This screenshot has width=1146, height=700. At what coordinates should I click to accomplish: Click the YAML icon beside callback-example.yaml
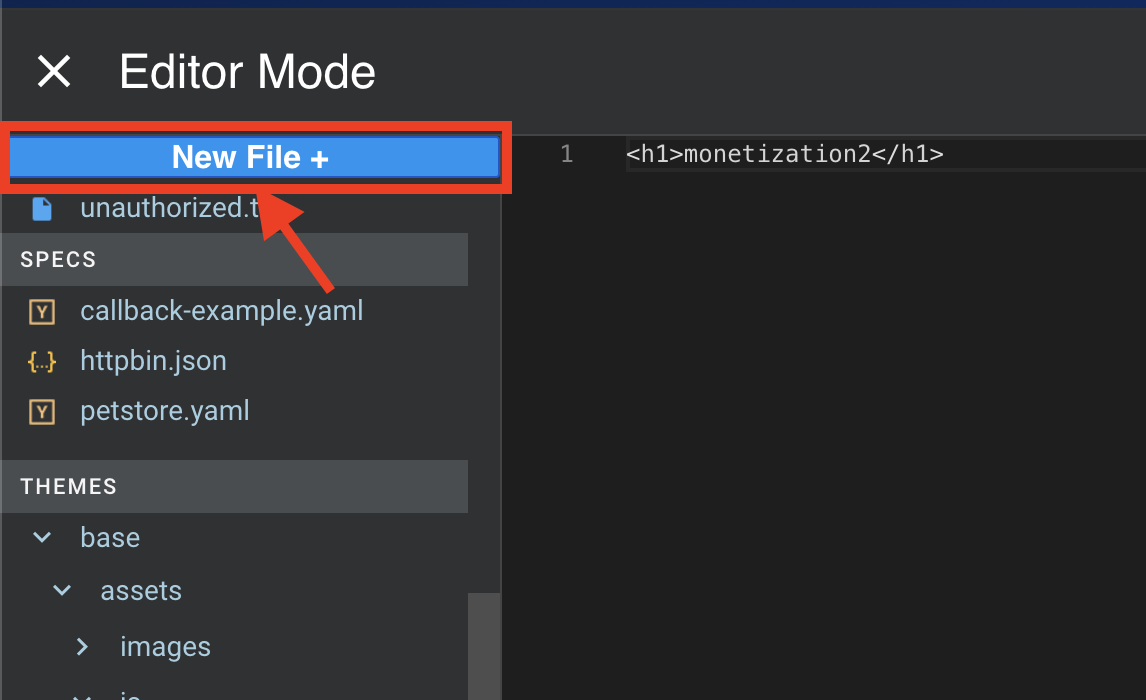pyautogui.click(x=42, y=311)
